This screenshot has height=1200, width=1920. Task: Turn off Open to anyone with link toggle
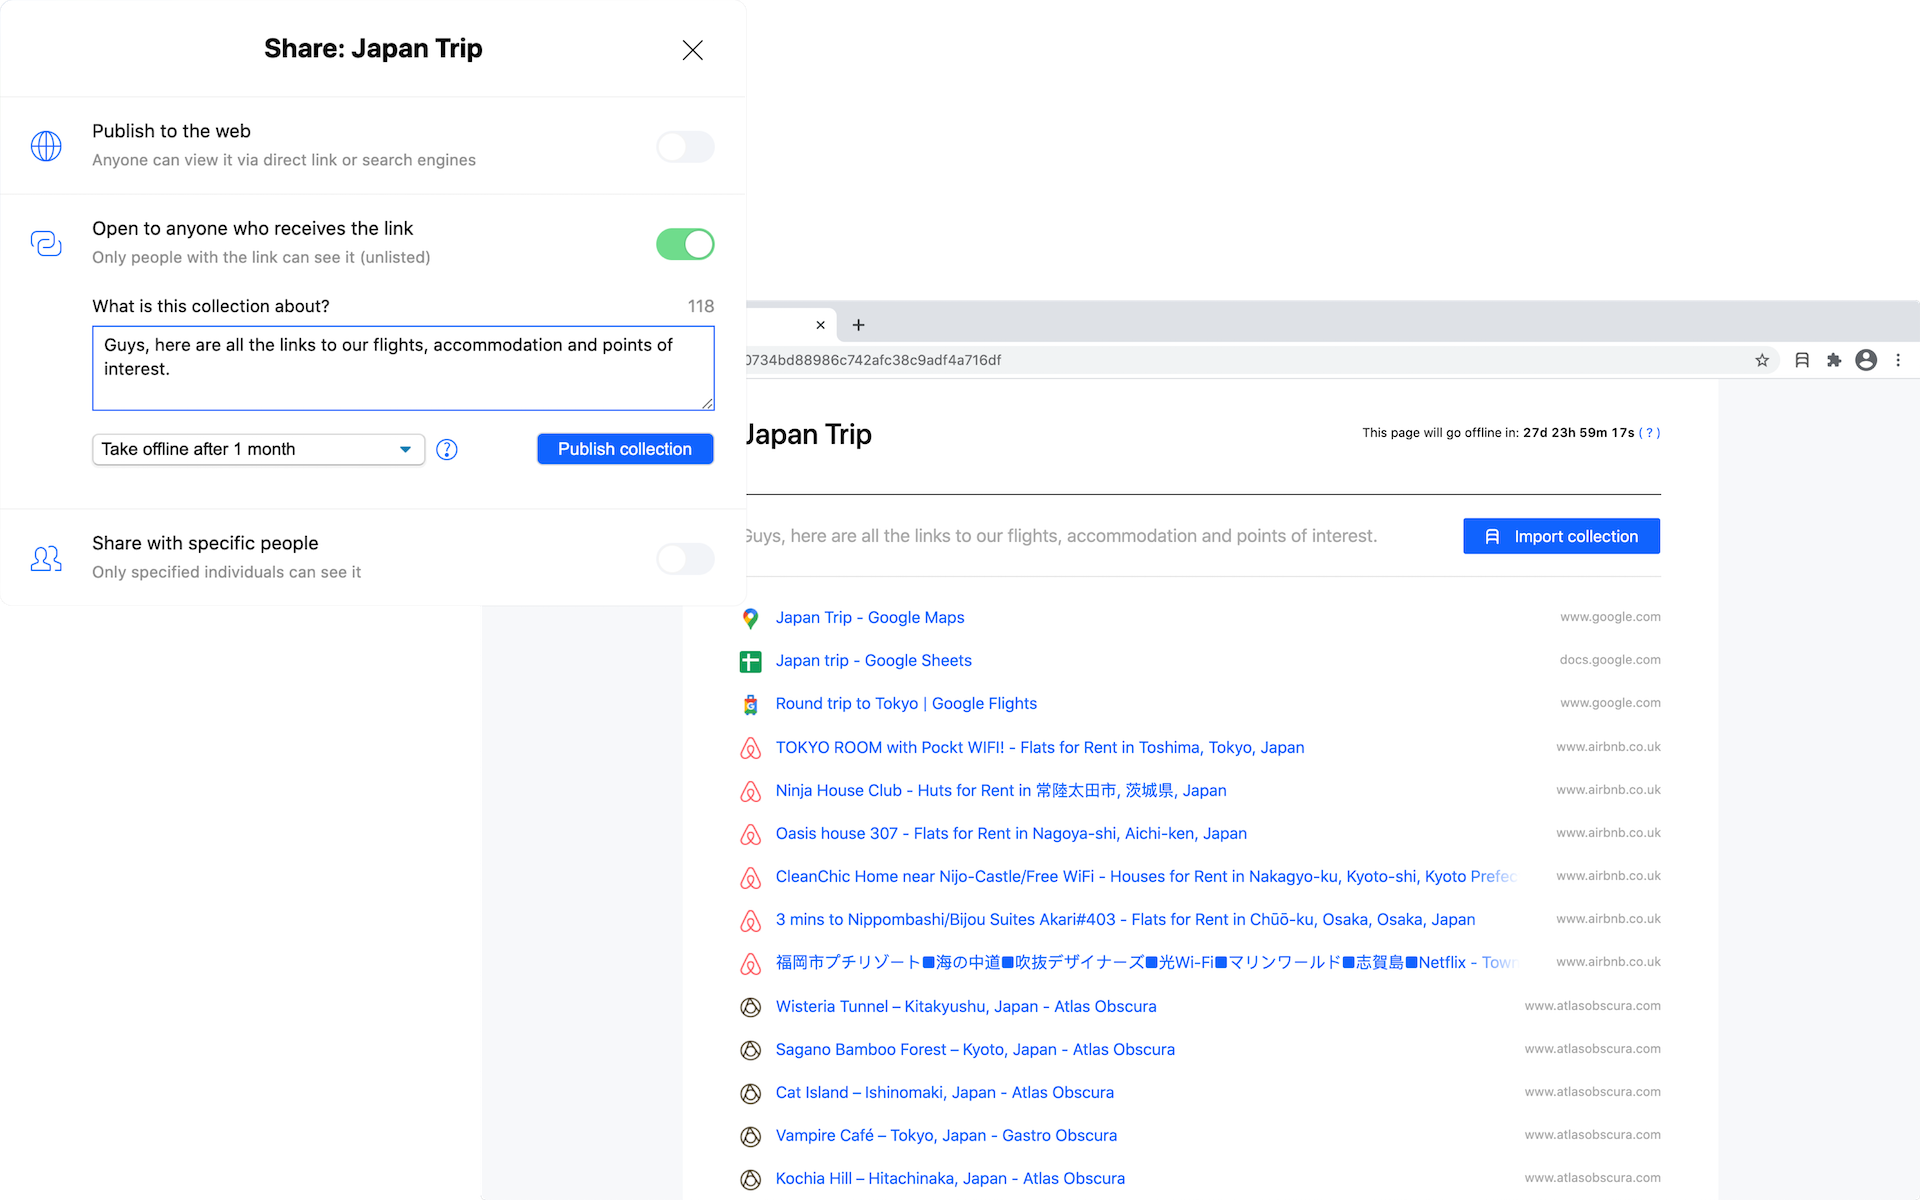pyautogui.click(x=685, y=244)
